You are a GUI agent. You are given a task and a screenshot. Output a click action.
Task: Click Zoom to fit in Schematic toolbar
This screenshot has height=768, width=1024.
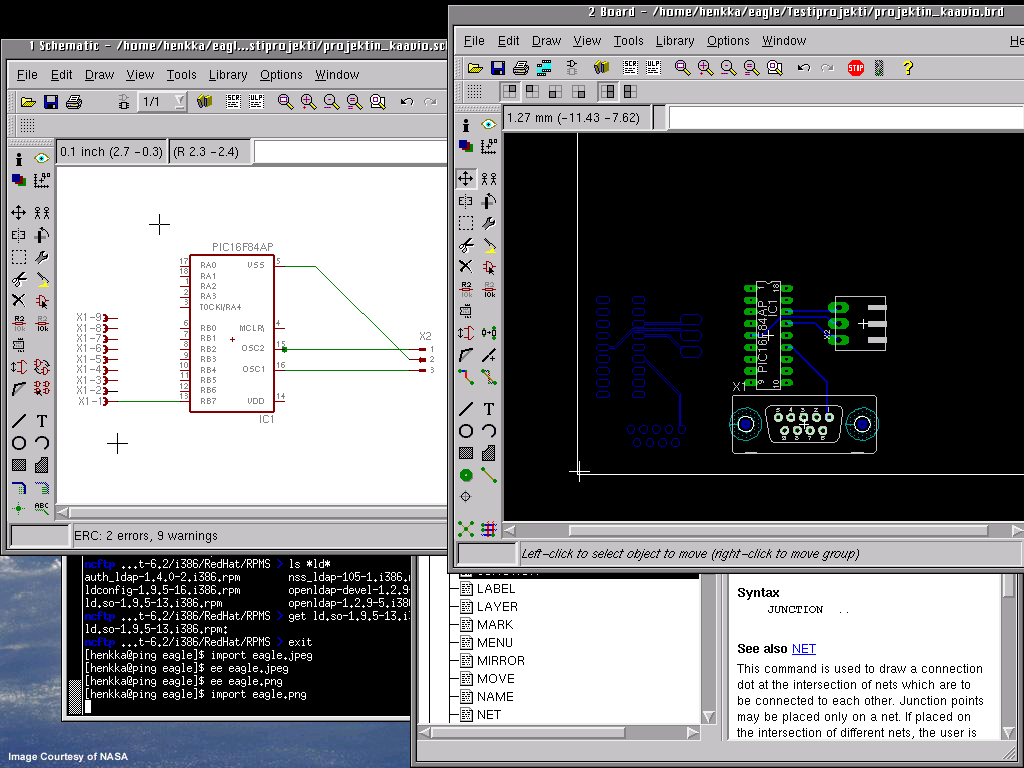pos(286,102)
